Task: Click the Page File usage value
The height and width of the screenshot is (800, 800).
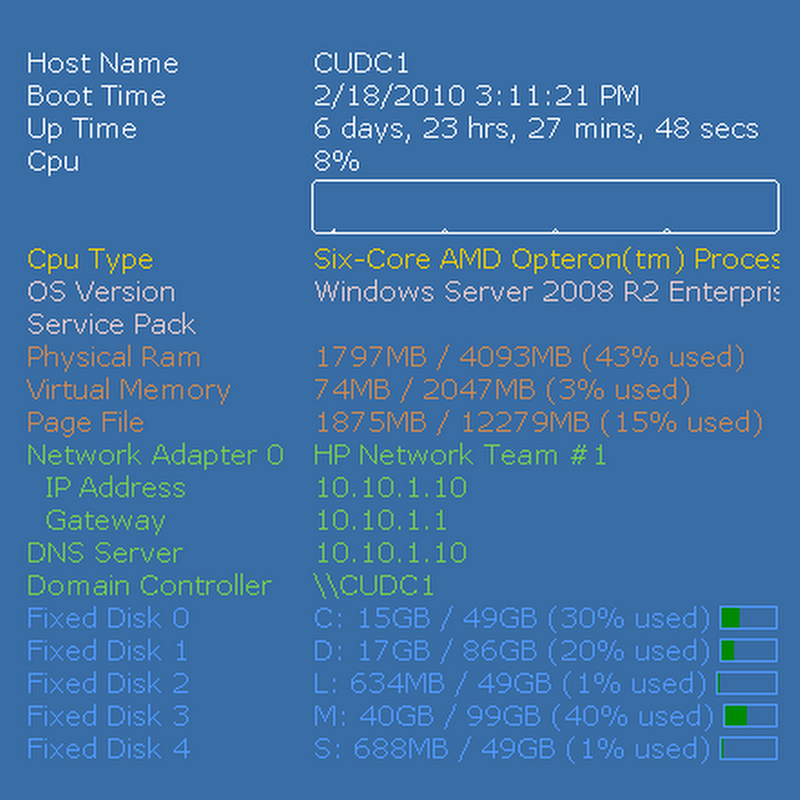Action: 532,423
